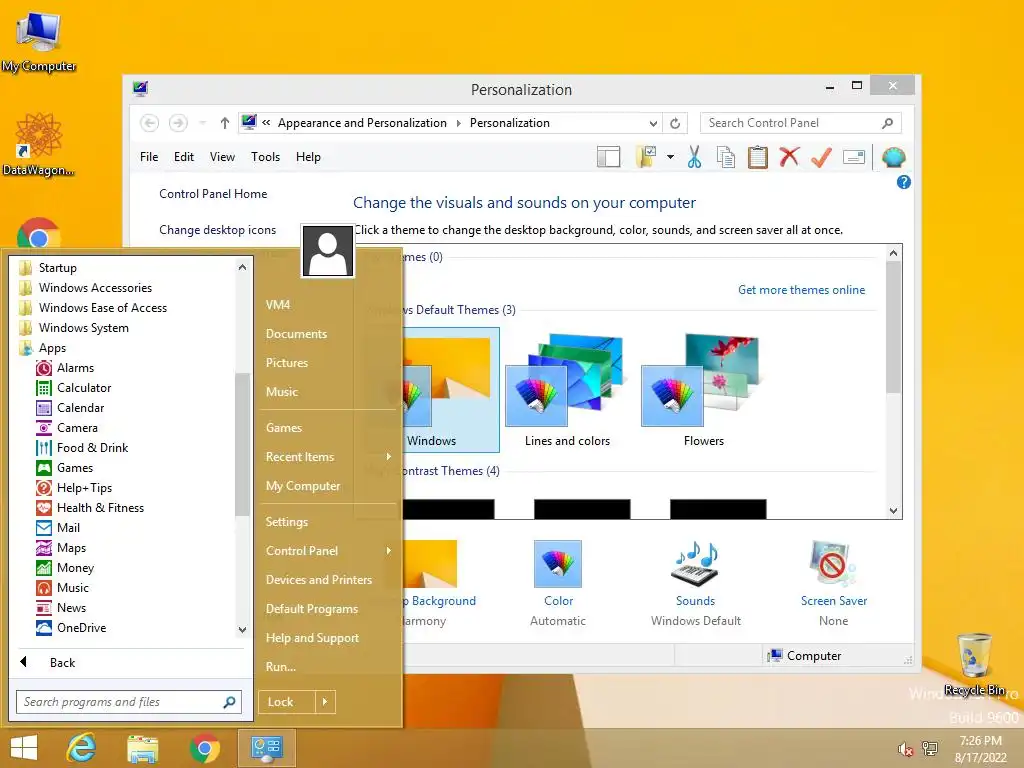1024x768 pixels.
Task: Click the Cut scissors toolbar icon
Action: pos(694,157)
